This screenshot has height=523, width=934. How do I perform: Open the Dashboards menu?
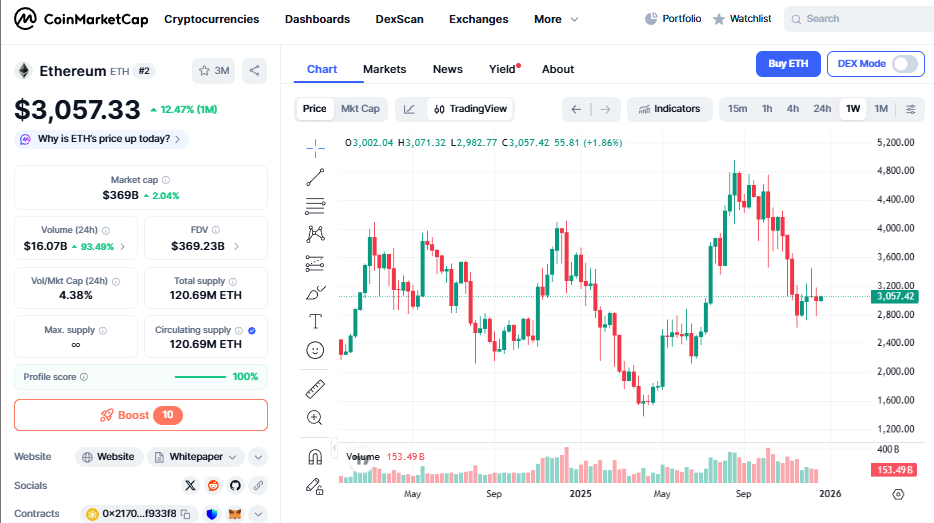coord(317,19)
